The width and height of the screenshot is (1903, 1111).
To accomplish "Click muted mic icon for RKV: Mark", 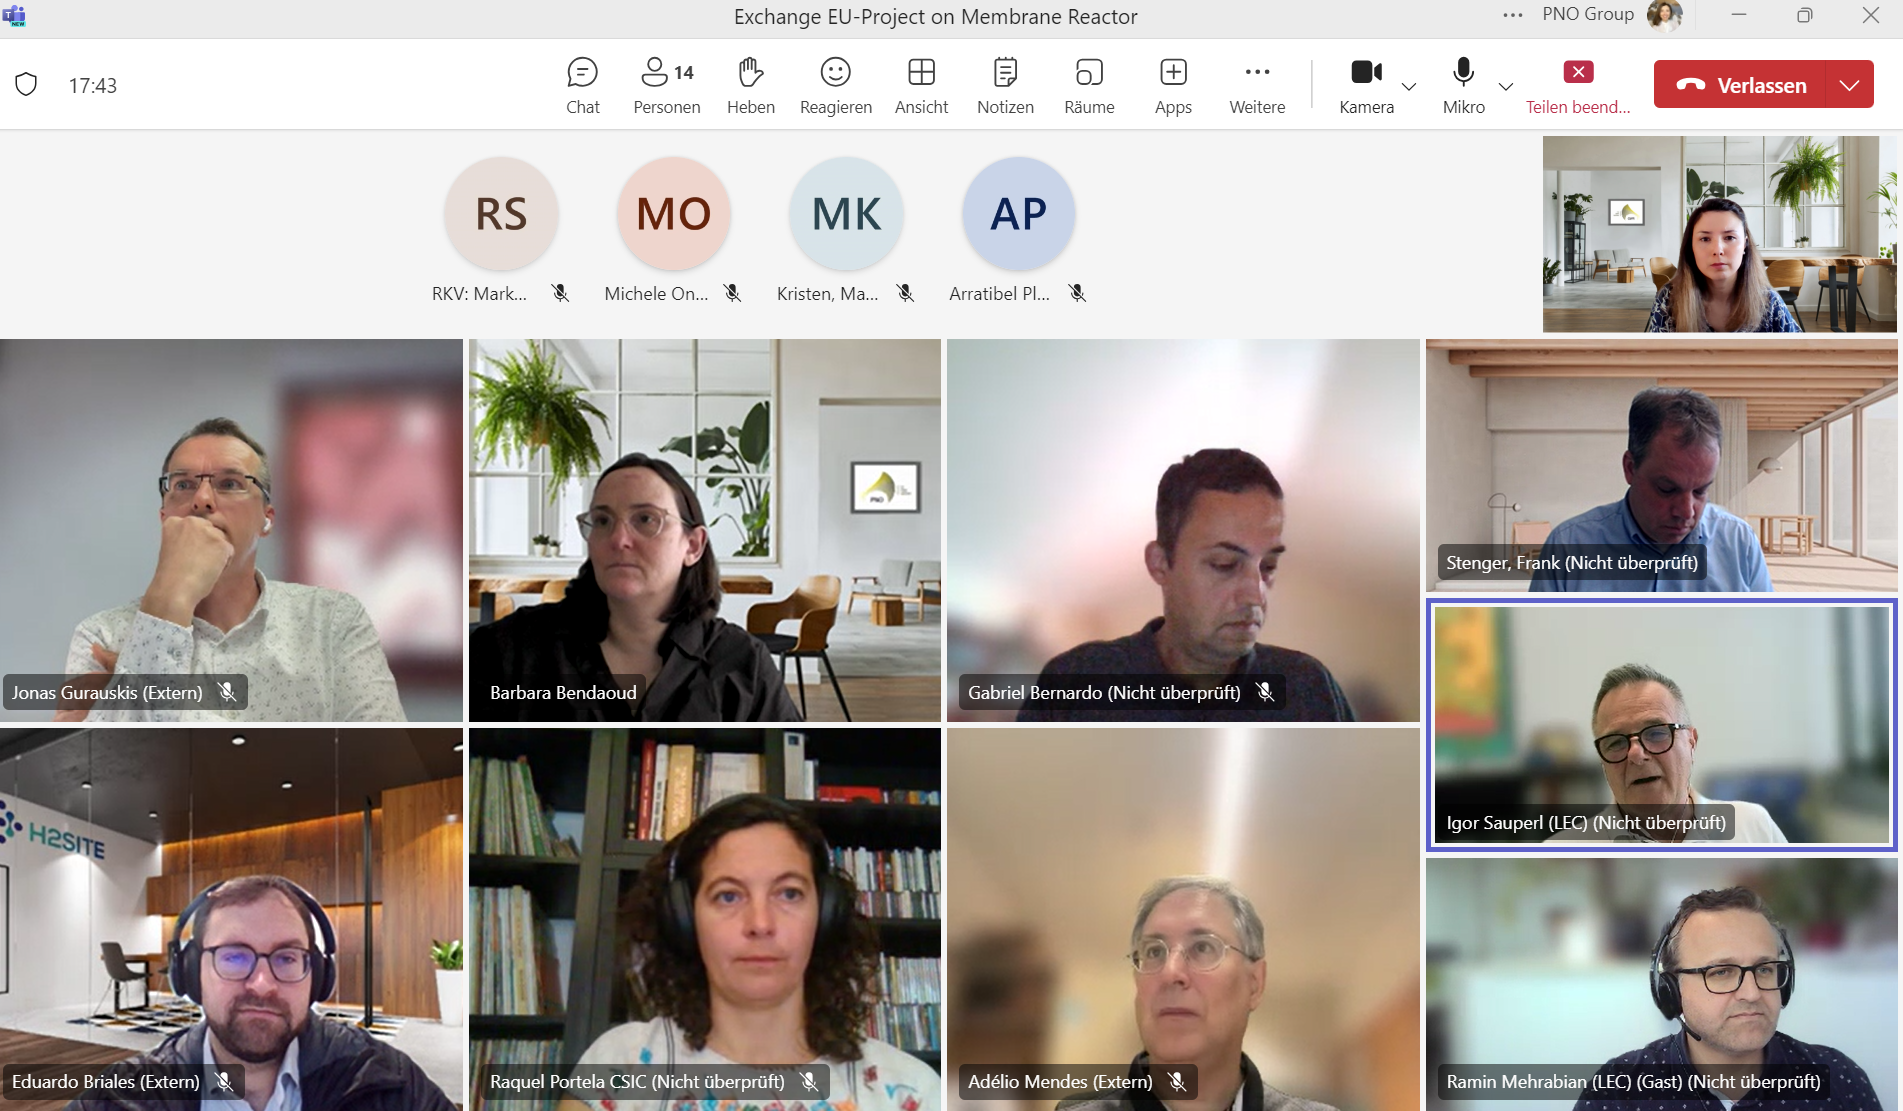I will [560, 293].
